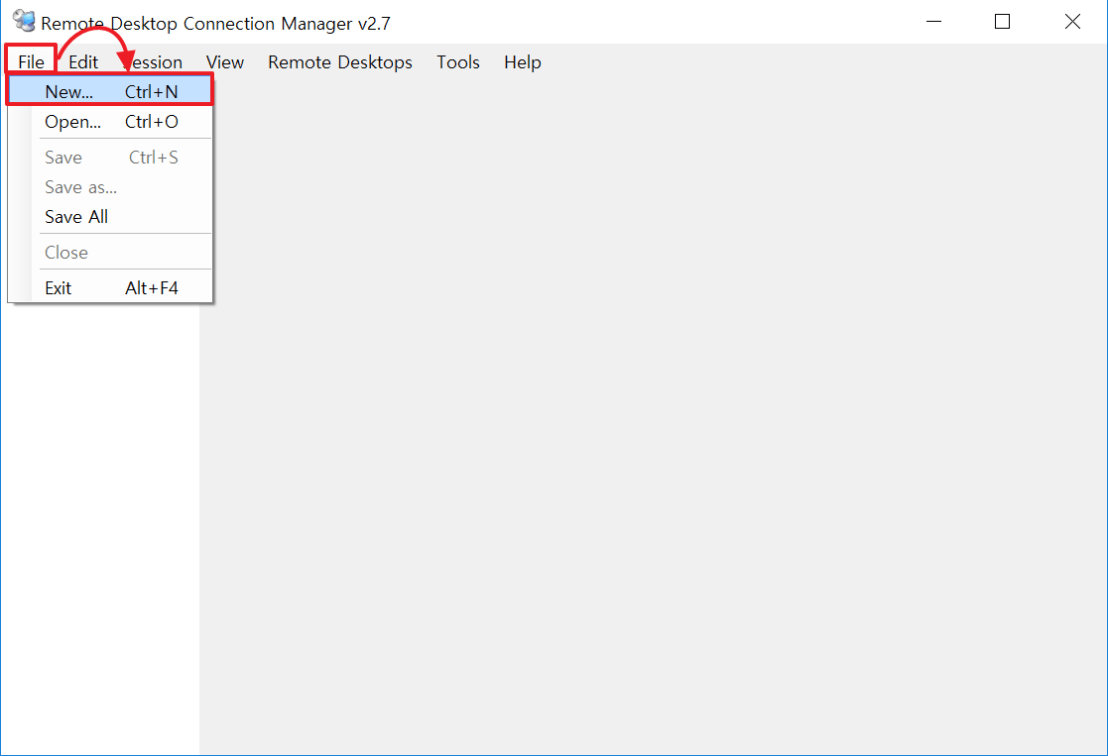
Task: Choose Save All from the menu
Action: [77, 217]
